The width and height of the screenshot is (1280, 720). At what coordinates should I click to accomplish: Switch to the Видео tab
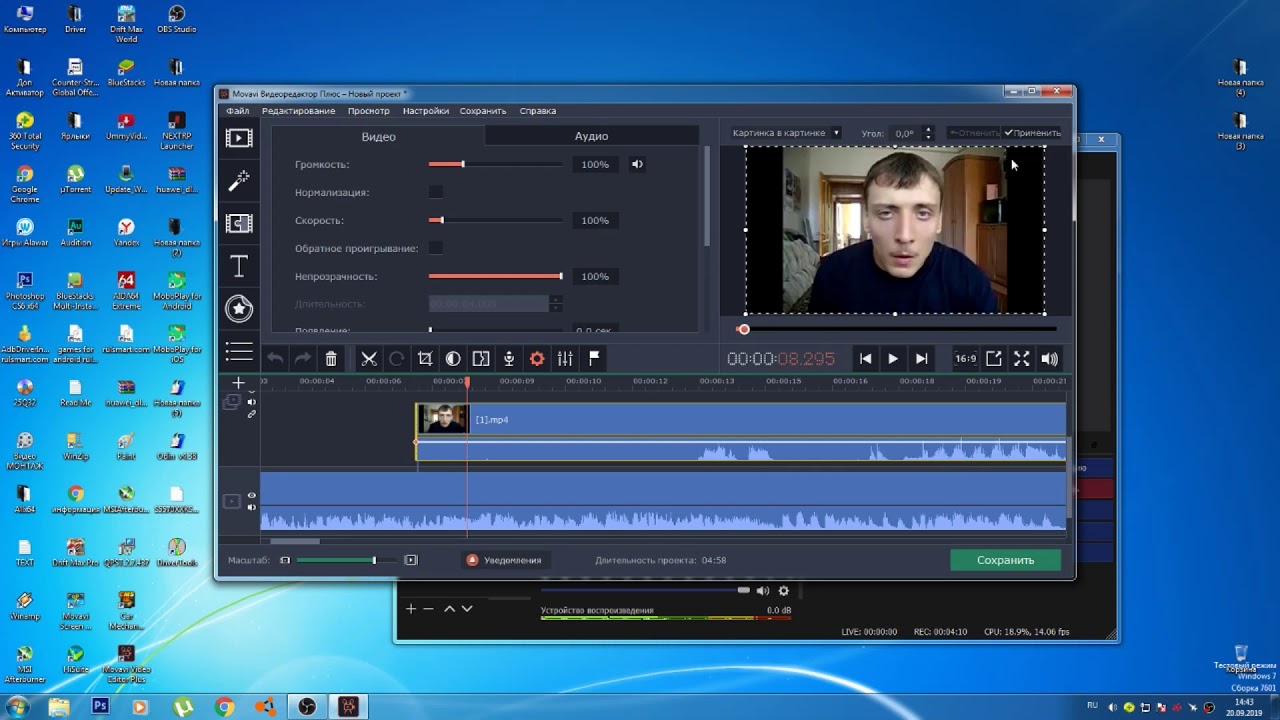point(378,136)
